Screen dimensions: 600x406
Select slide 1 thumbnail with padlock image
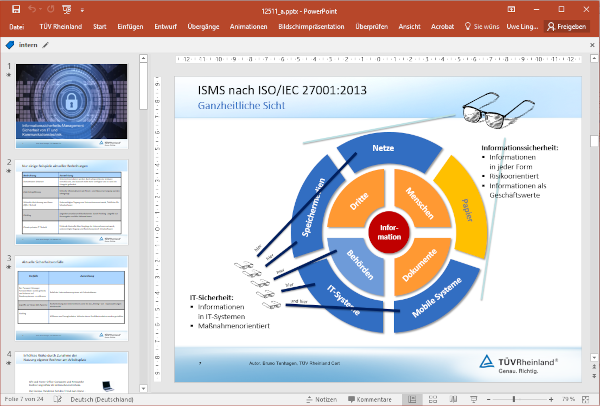point(72,100)
